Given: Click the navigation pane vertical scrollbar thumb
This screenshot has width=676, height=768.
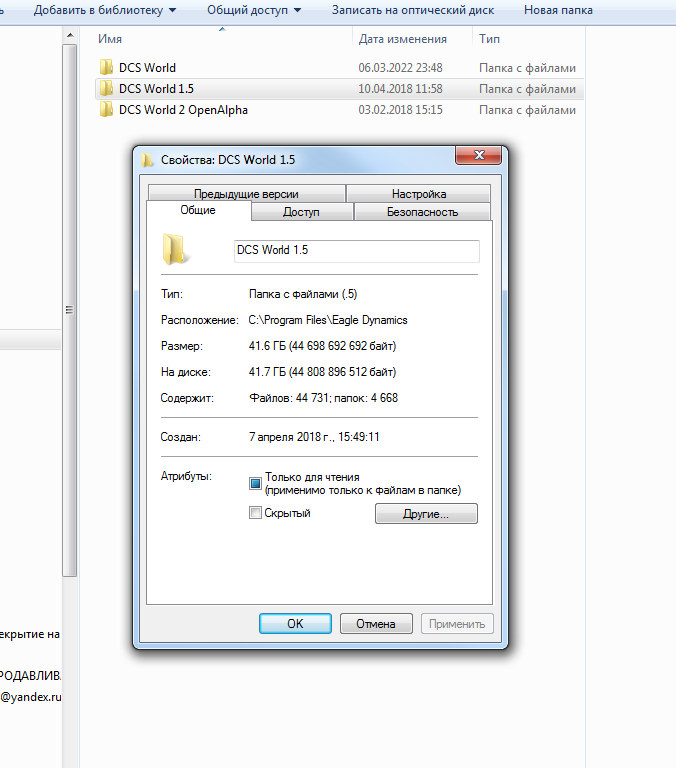Looking at the screenshot, I should click(70, 310).
